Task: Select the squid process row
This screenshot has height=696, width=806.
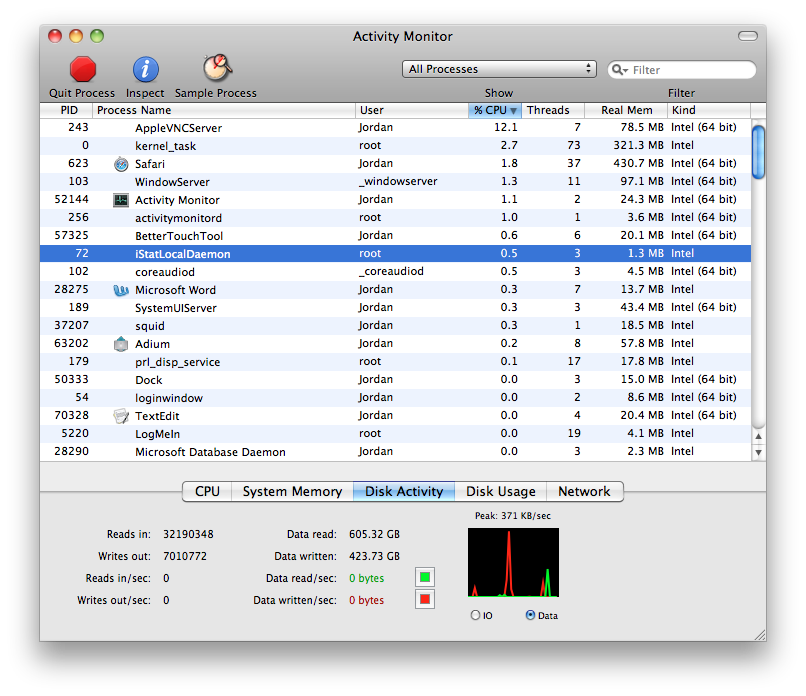Action: [x=395, y=325]
